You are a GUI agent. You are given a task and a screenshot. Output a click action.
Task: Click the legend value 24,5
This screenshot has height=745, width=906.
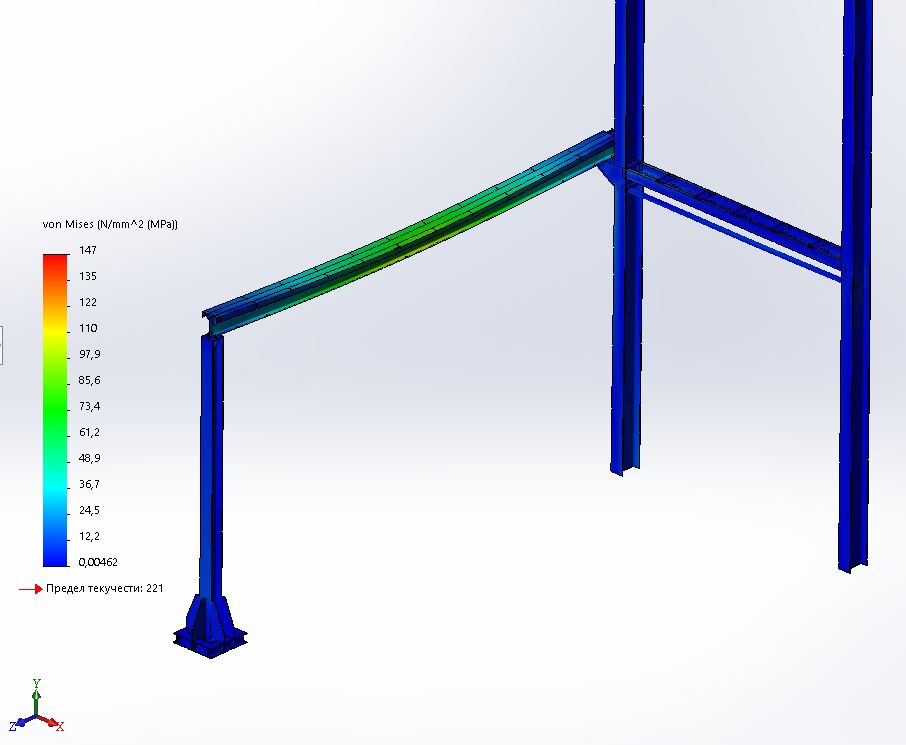click(90, 510)
